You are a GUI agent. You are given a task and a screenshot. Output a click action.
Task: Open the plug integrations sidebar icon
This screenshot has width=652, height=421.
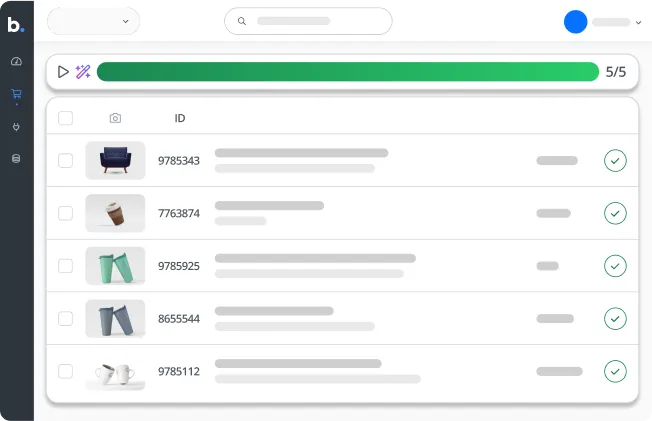pos(16,127)
